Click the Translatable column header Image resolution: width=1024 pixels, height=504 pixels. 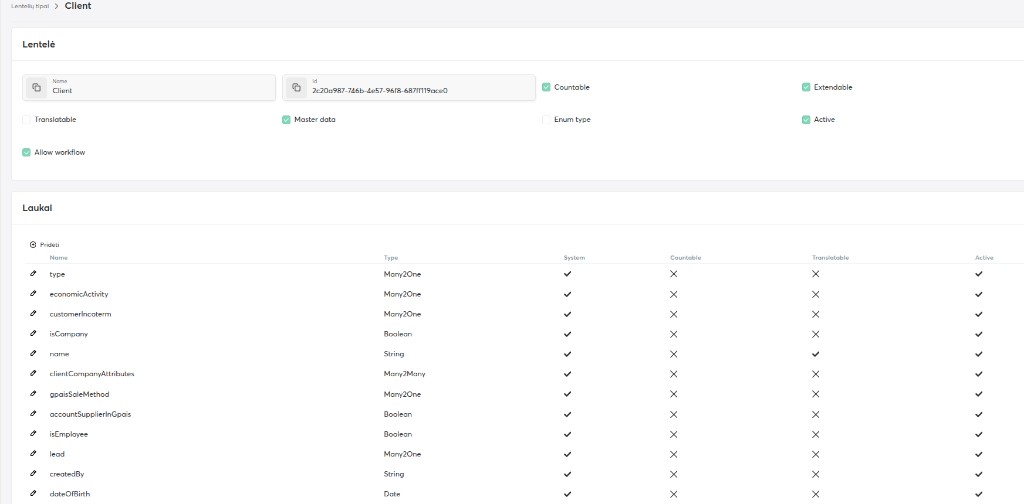[x=830, y=258]
